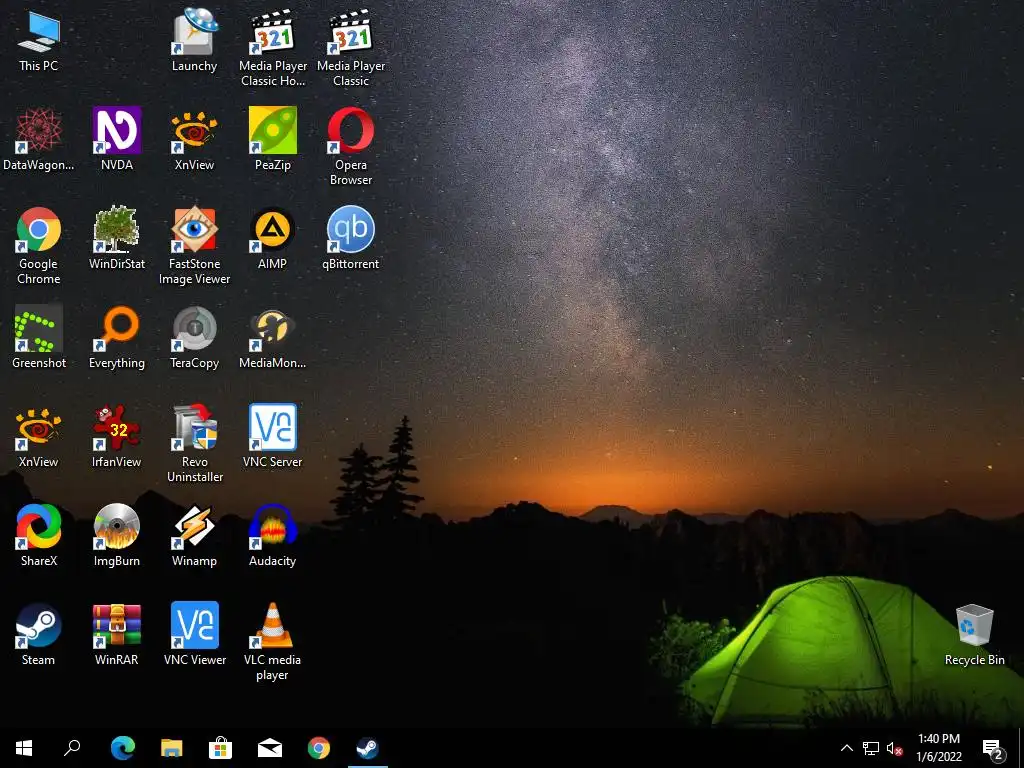1024x768 pixels.
Task: Open Mail app from taskbar
Action: coord(269,748)
